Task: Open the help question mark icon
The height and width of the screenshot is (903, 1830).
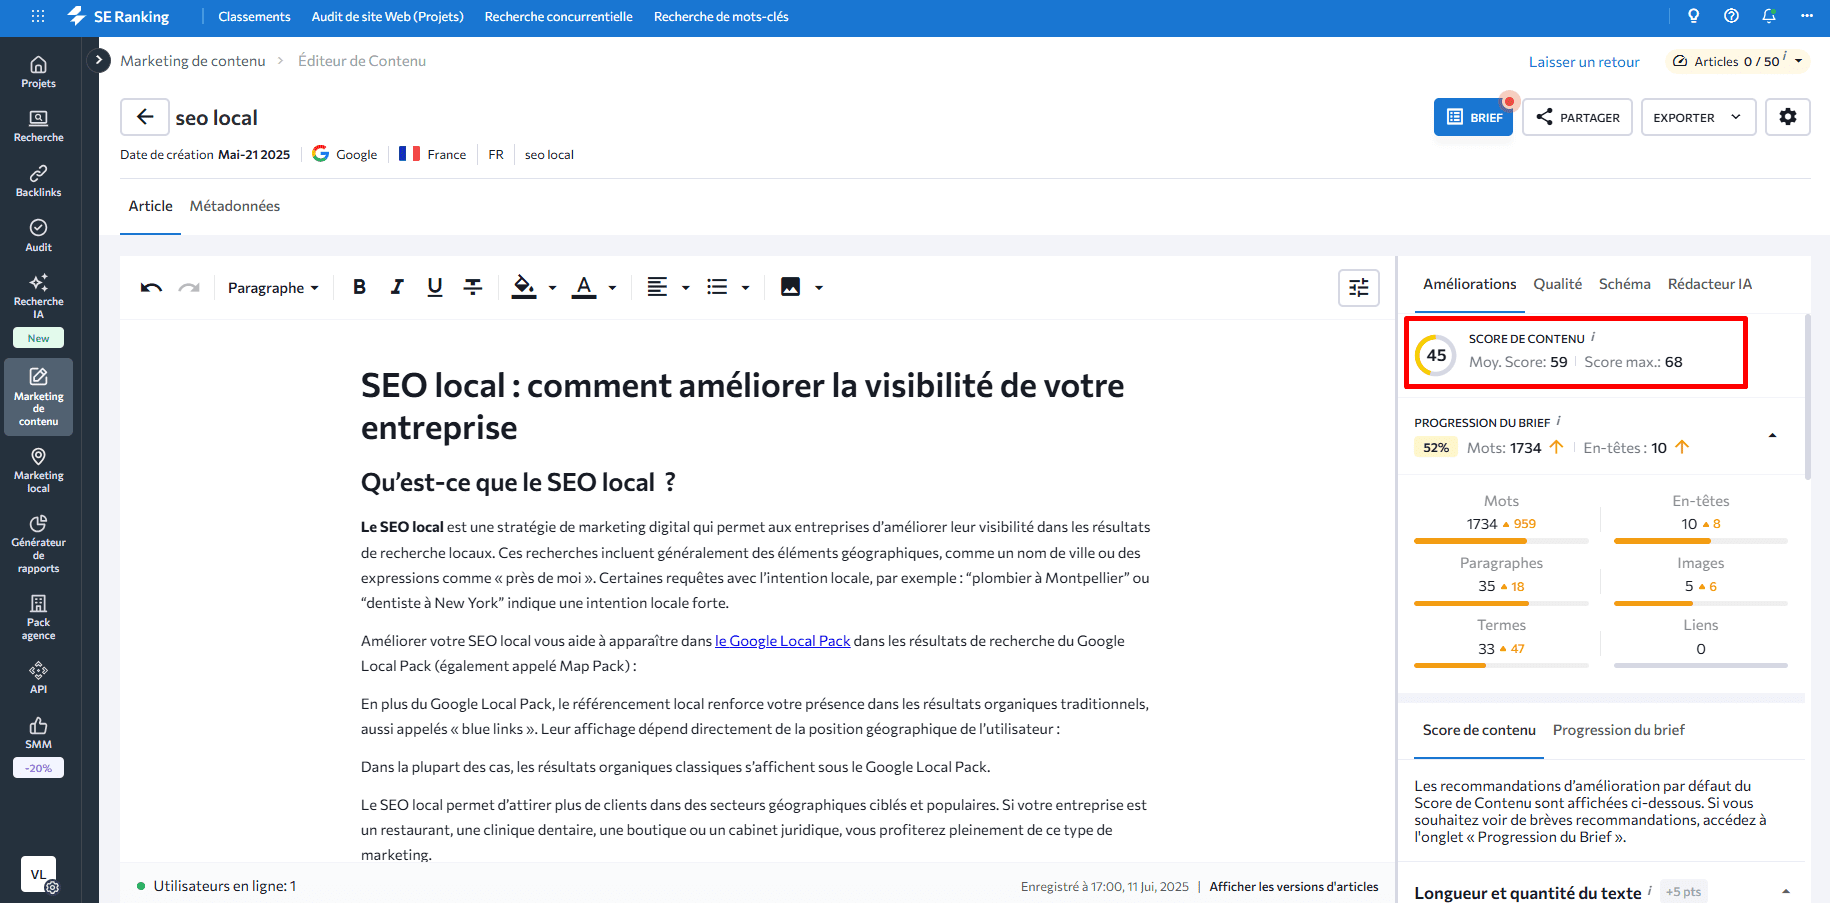Action: pyautogui.click(x=1731, y=16)
